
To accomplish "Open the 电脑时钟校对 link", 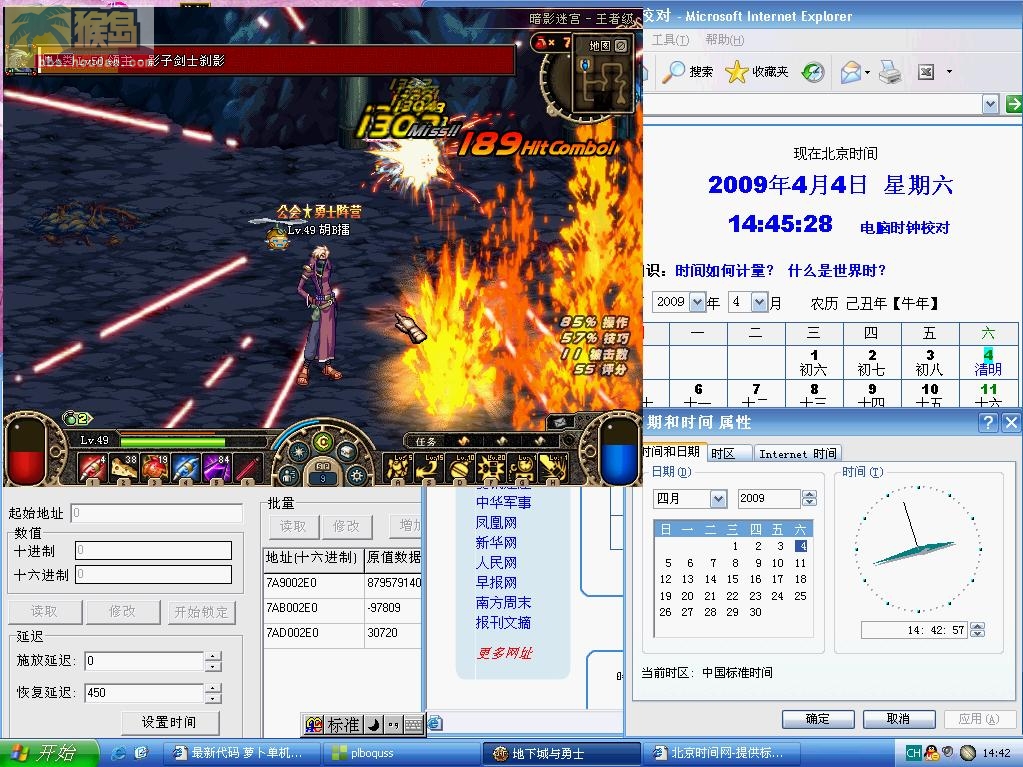I will click(904, 228).
